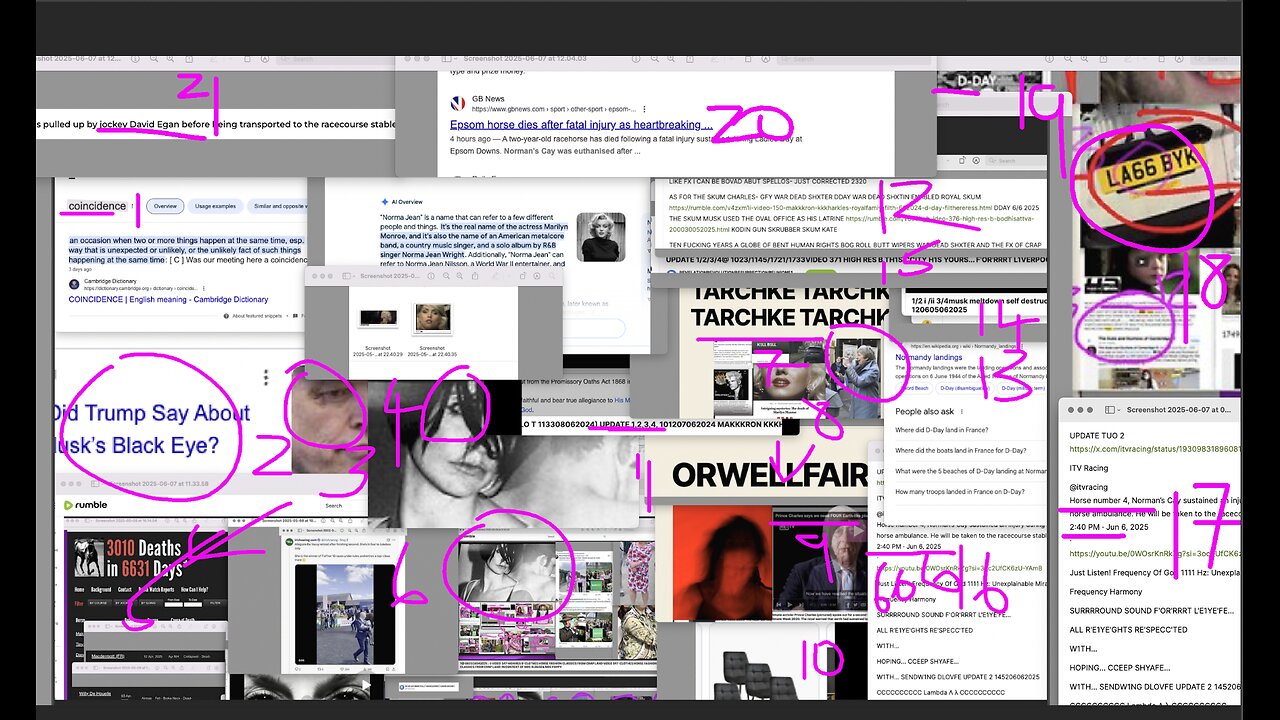The width and height of the screenshot is (1280, 720).
Task: Open the Marilyn Monroe portrait thumbnail
Action: click(x=601, y=237)
